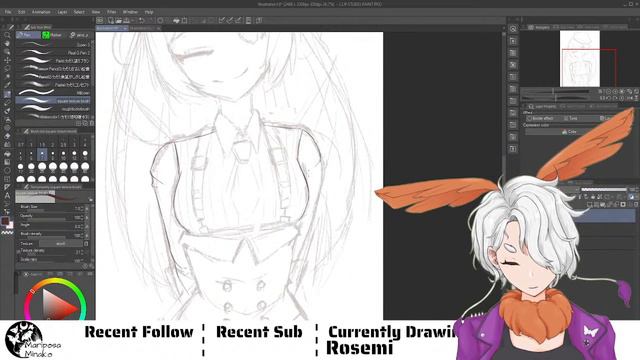Open the Animation menu
Image resolution: width=640 pixels, height=360 pixels.
tap(41, 12)
